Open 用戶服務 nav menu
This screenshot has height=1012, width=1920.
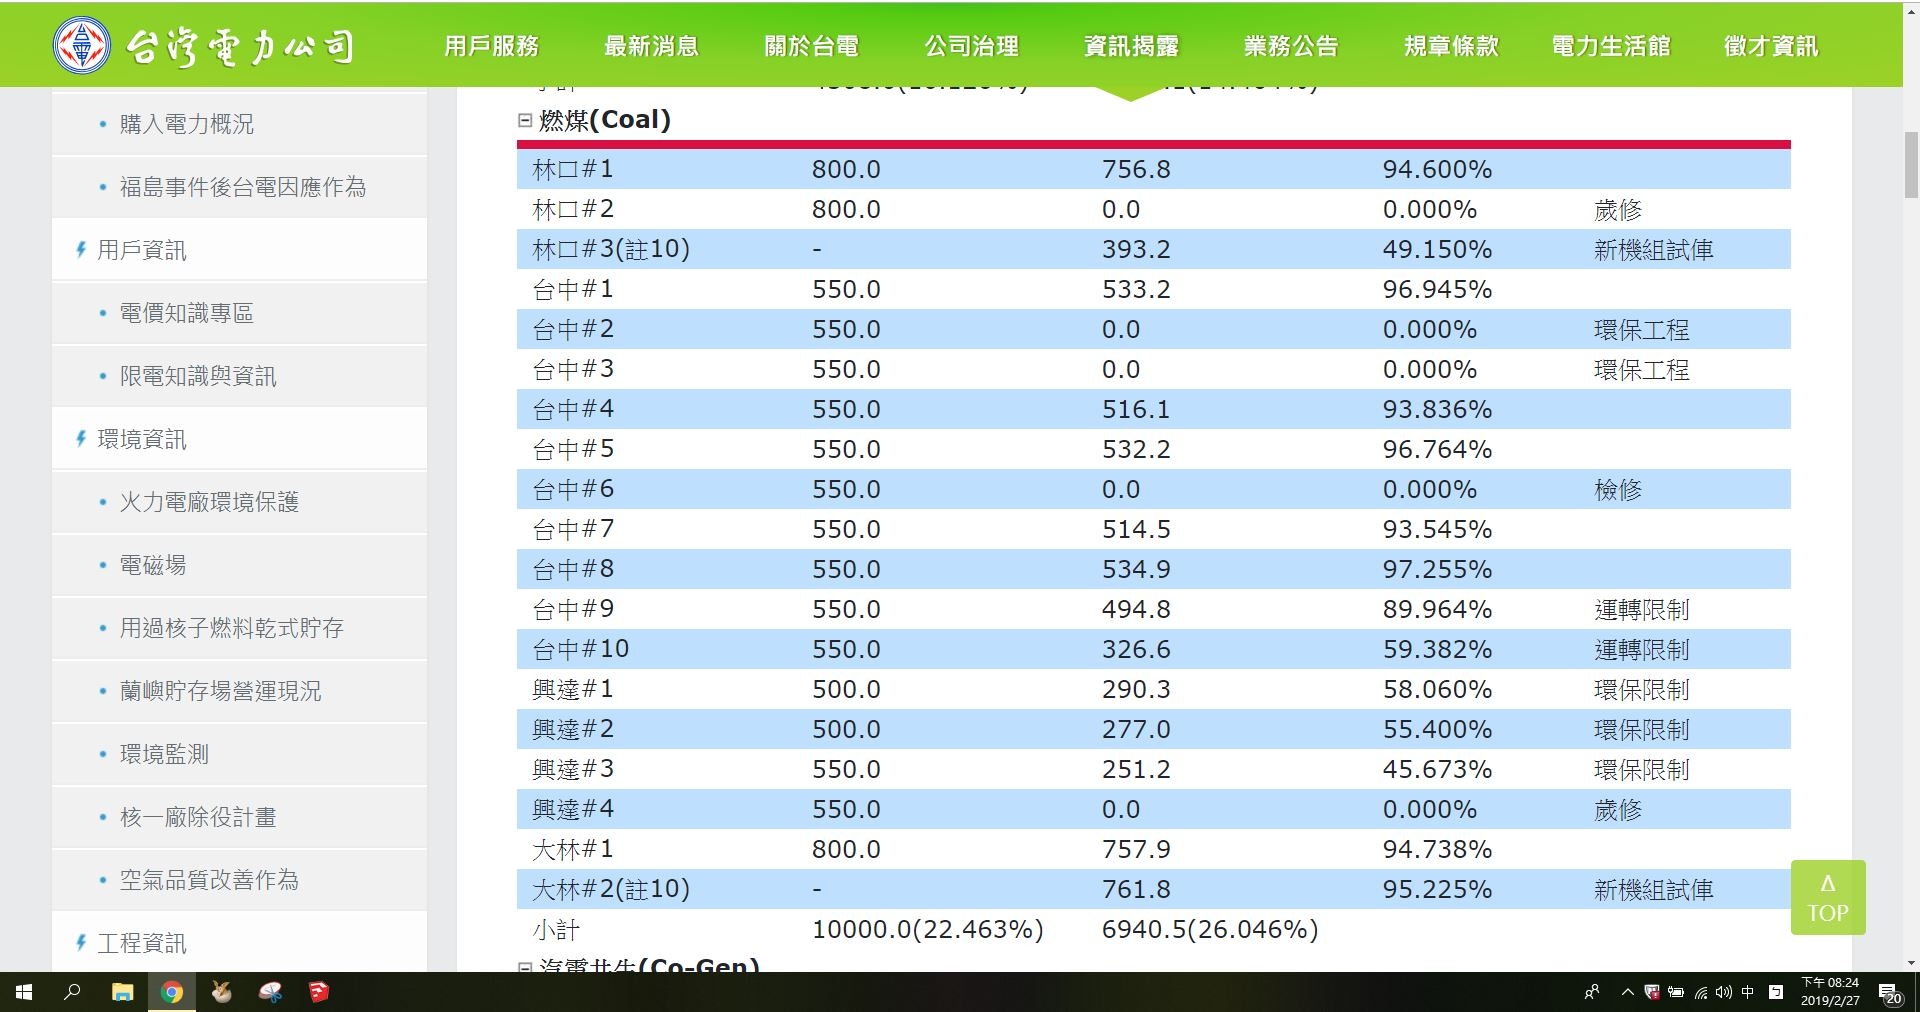[x=491, y=46]
